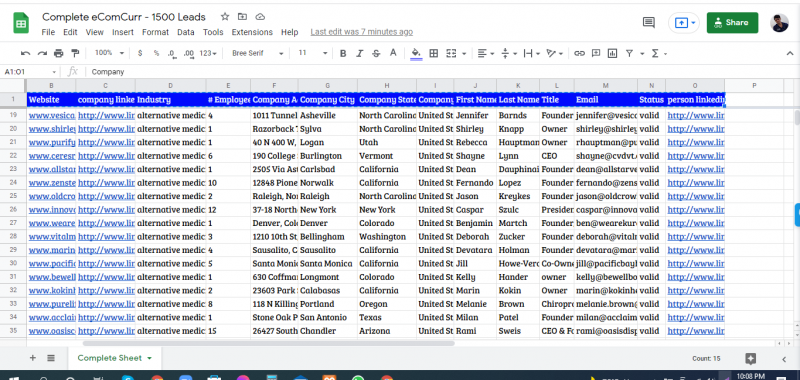The width and height of the screenshot is (800, 380).
Task: Select the Paint format tool
Action: pyautogui.click(x=75, y=53)
